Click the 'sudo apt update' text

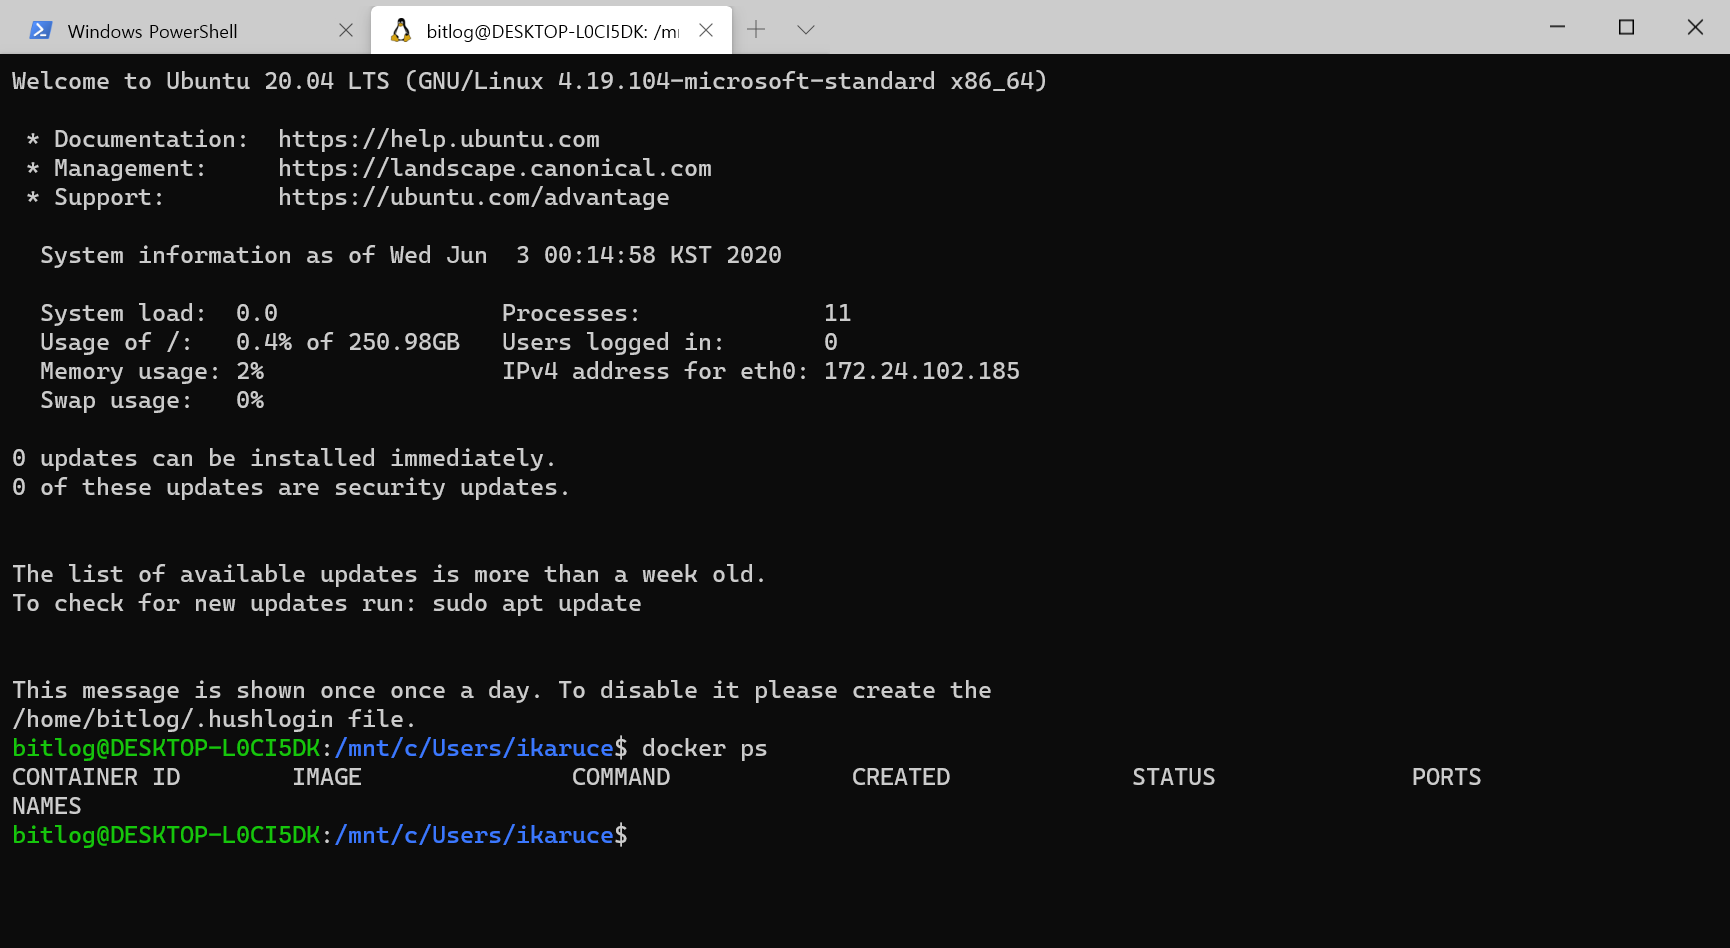[x=537, y=603]
